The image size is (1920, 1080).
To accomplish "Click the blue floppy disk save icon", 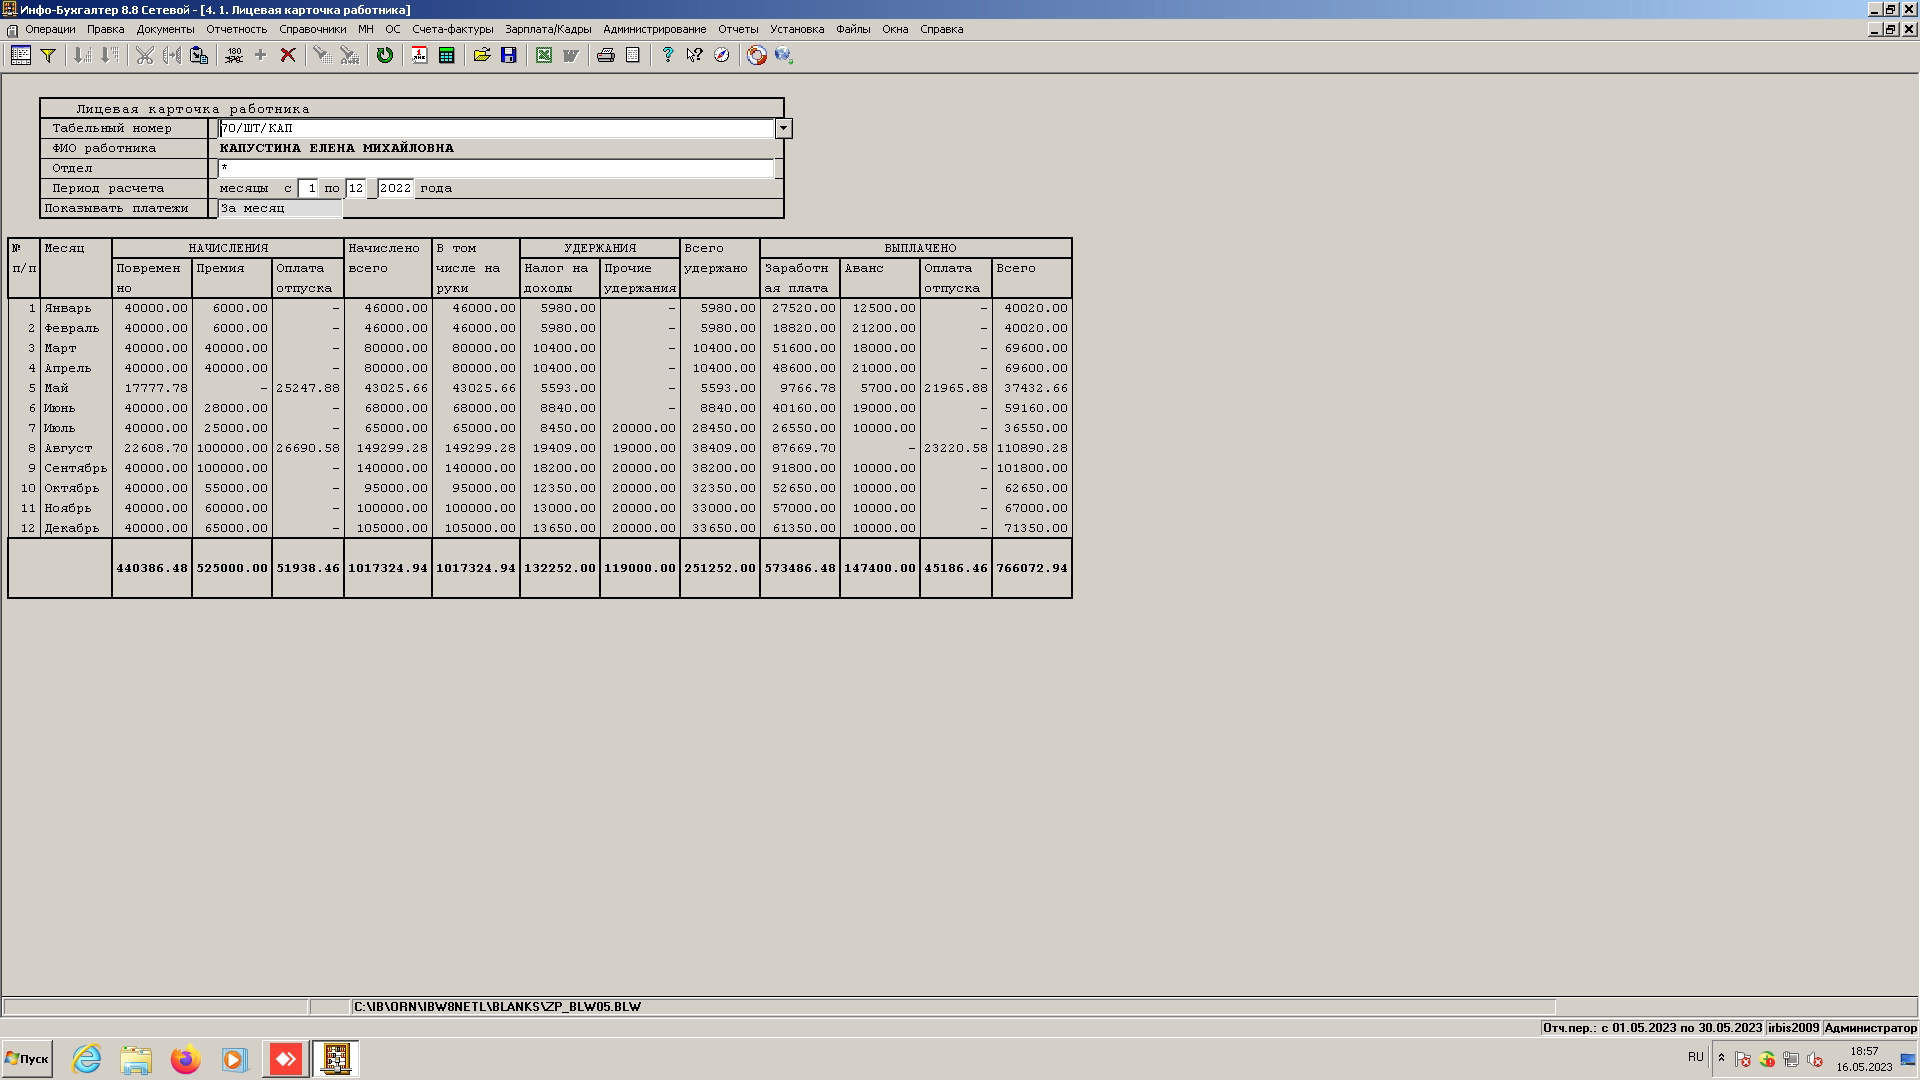I will point(509,55).
